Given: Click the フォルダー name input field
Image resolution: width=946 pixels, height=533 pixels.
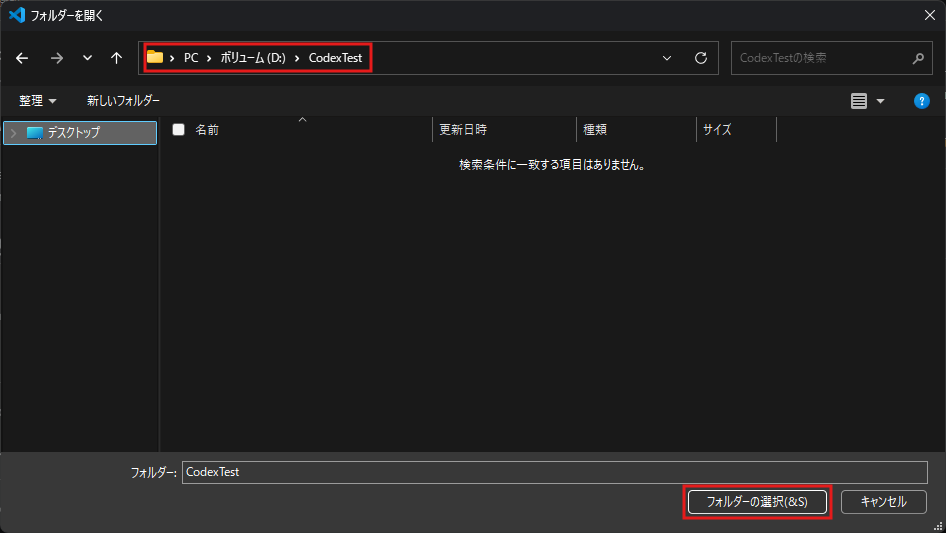Looking at the screenshot, I should 554,472.
